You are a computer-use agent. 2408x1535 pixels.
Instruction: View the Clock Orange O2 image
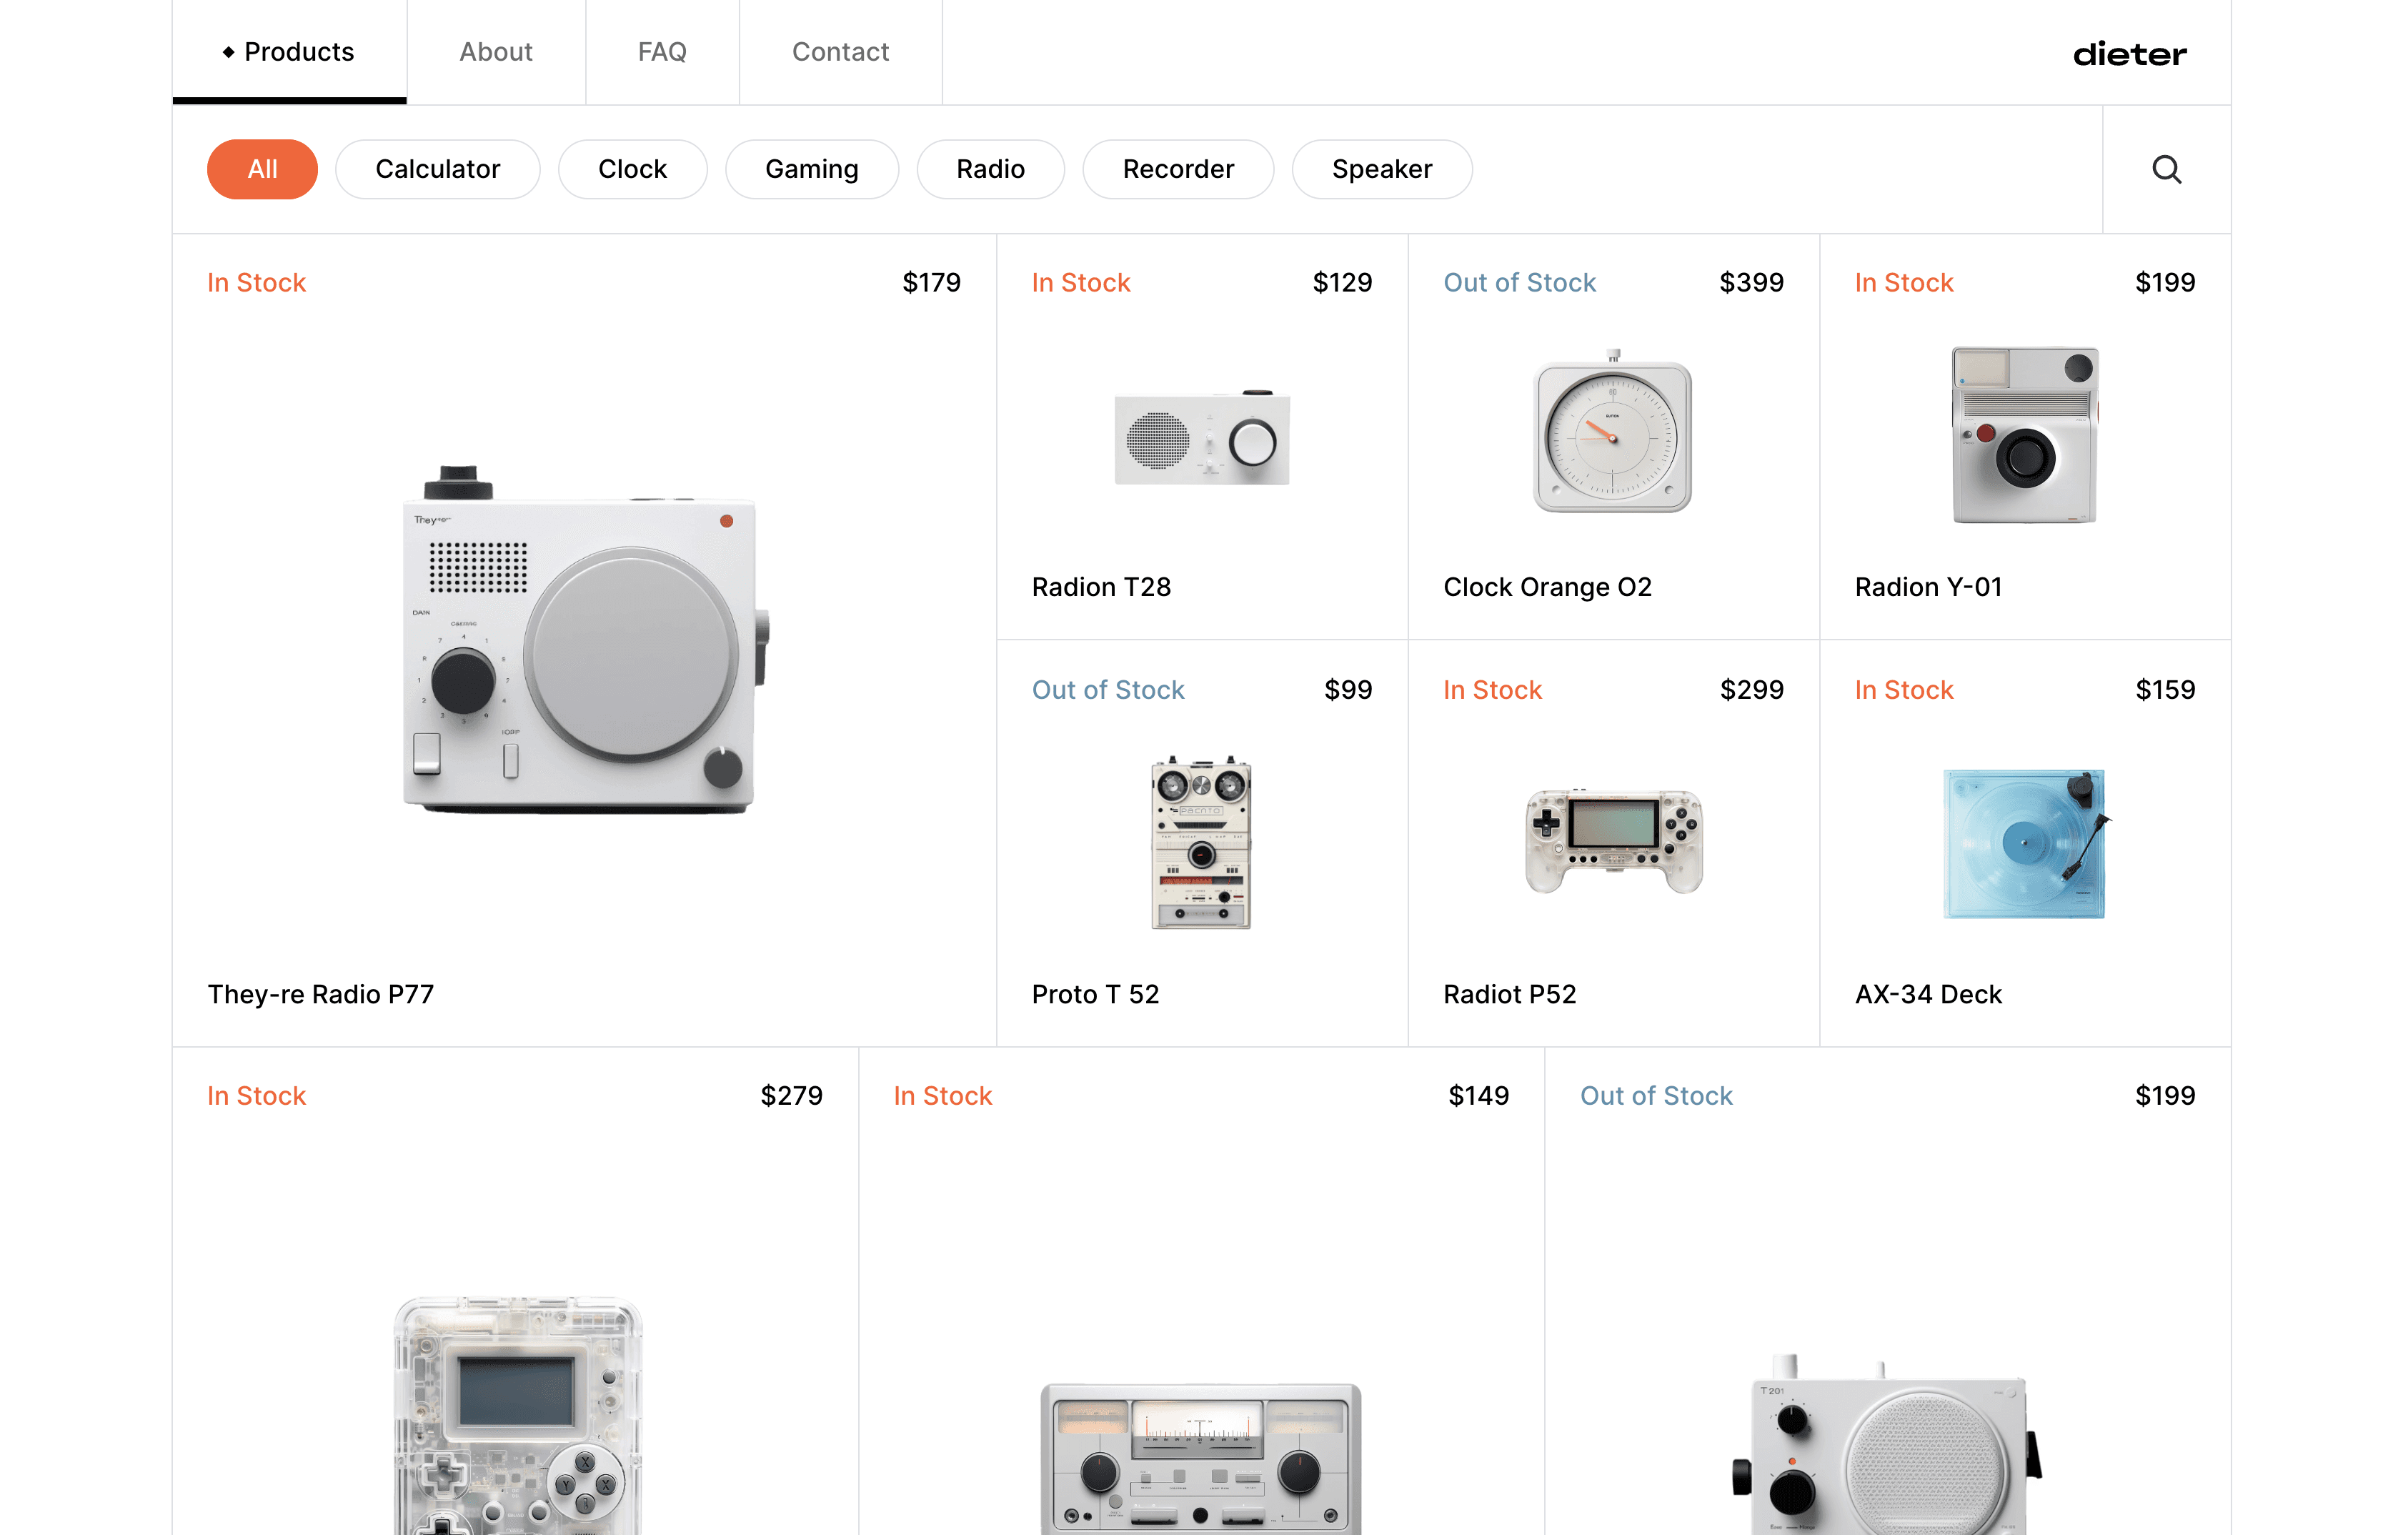click(x=1612, y=434)
